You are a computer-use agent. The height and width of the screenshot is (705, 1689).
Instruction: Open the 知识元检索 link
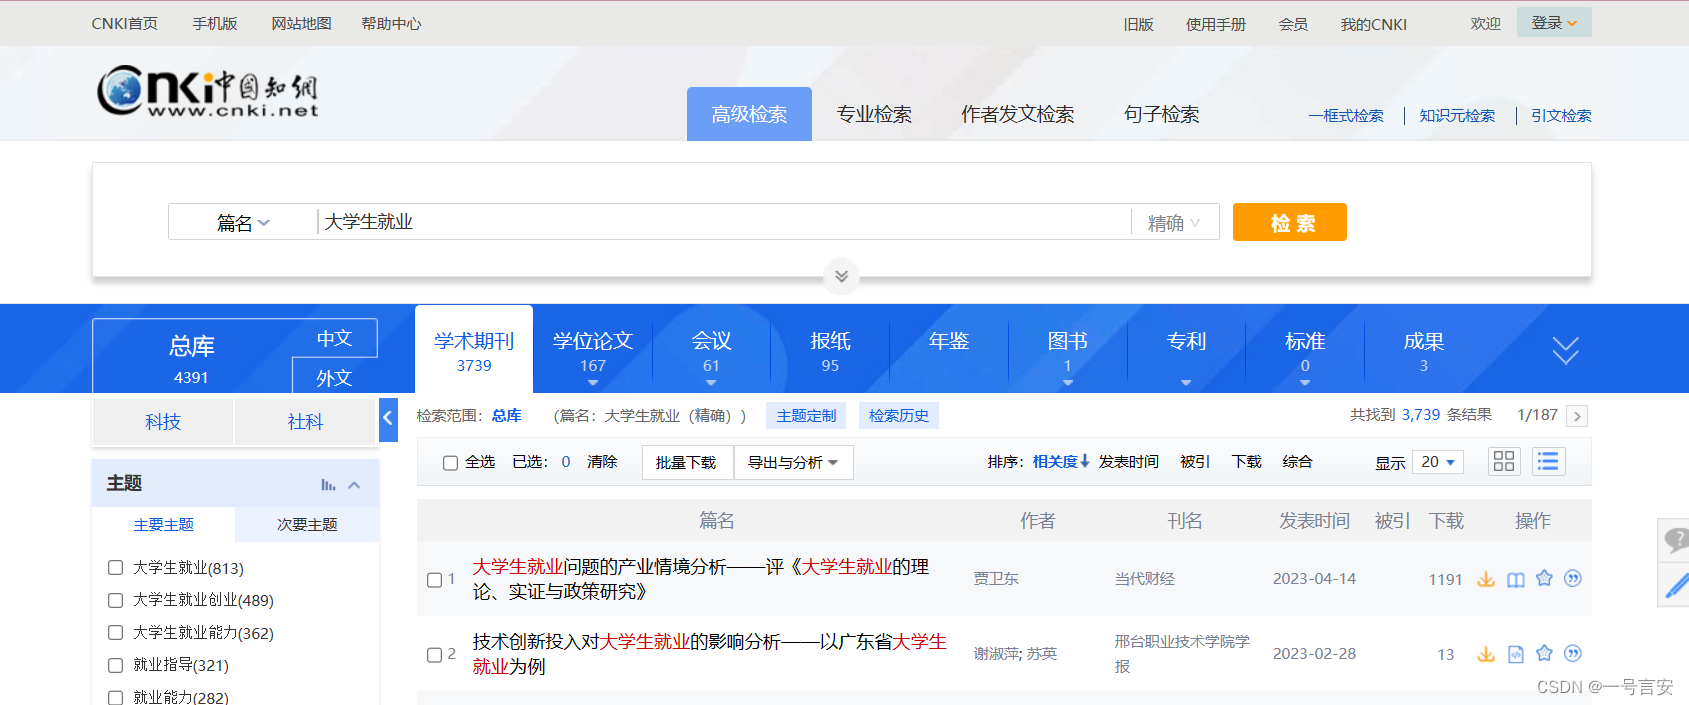[1457, 116]
